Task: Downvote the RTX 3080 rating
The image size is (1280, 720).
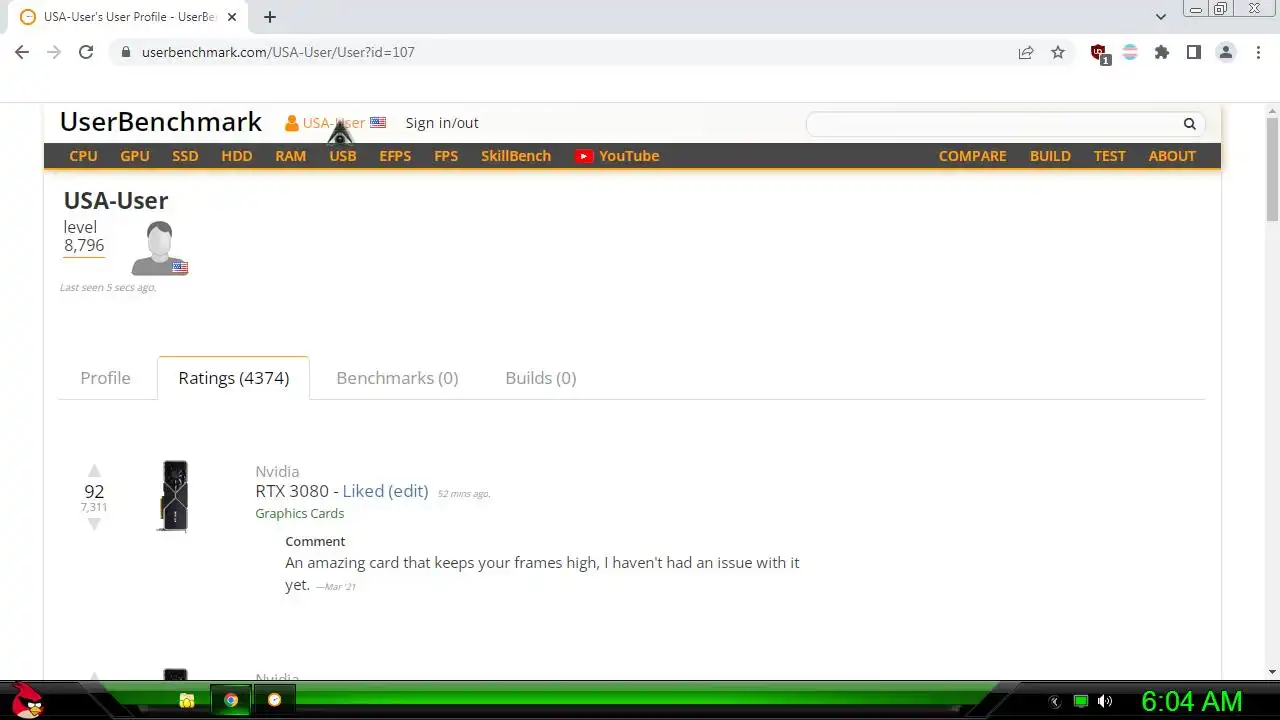Action: click(94, 523)
